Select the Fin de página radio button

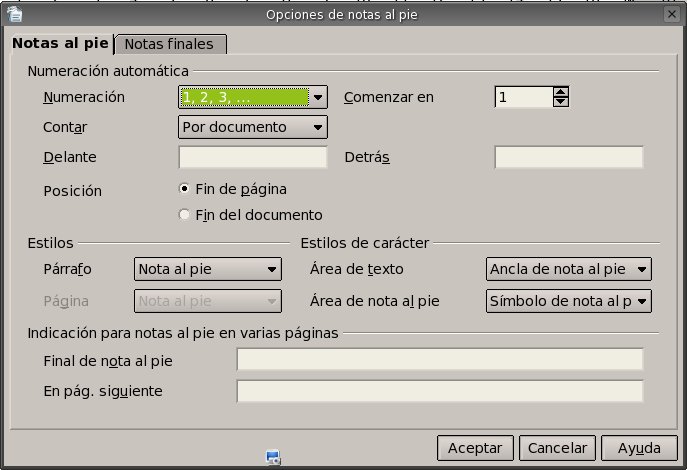coord(184,188)
